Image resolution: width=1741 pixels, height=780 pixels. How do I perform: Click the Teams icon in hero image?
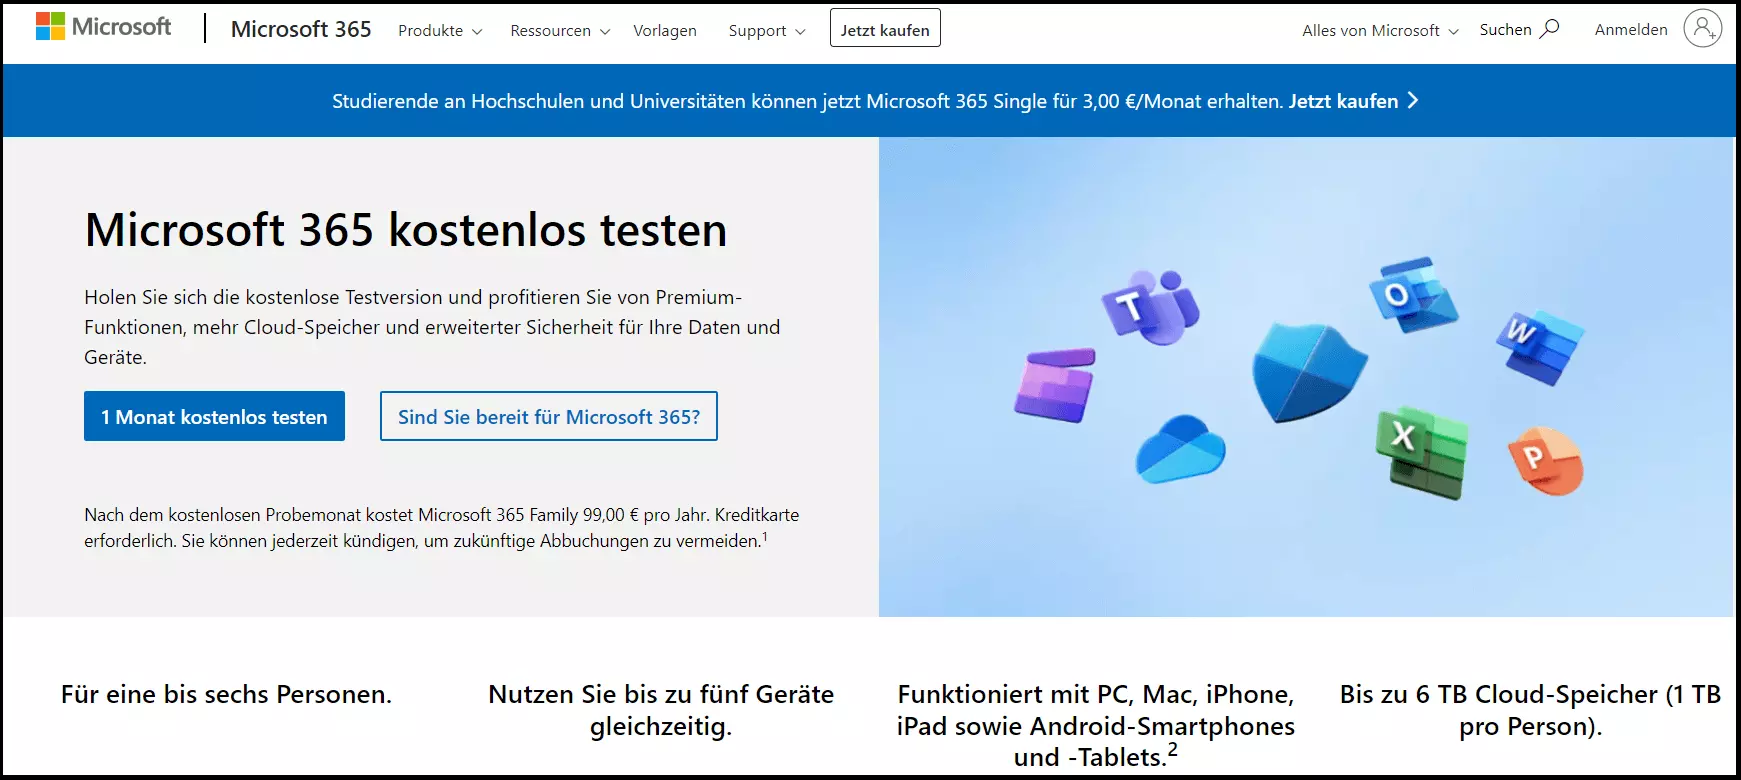pyautogui.click(x=1151, y=306)
